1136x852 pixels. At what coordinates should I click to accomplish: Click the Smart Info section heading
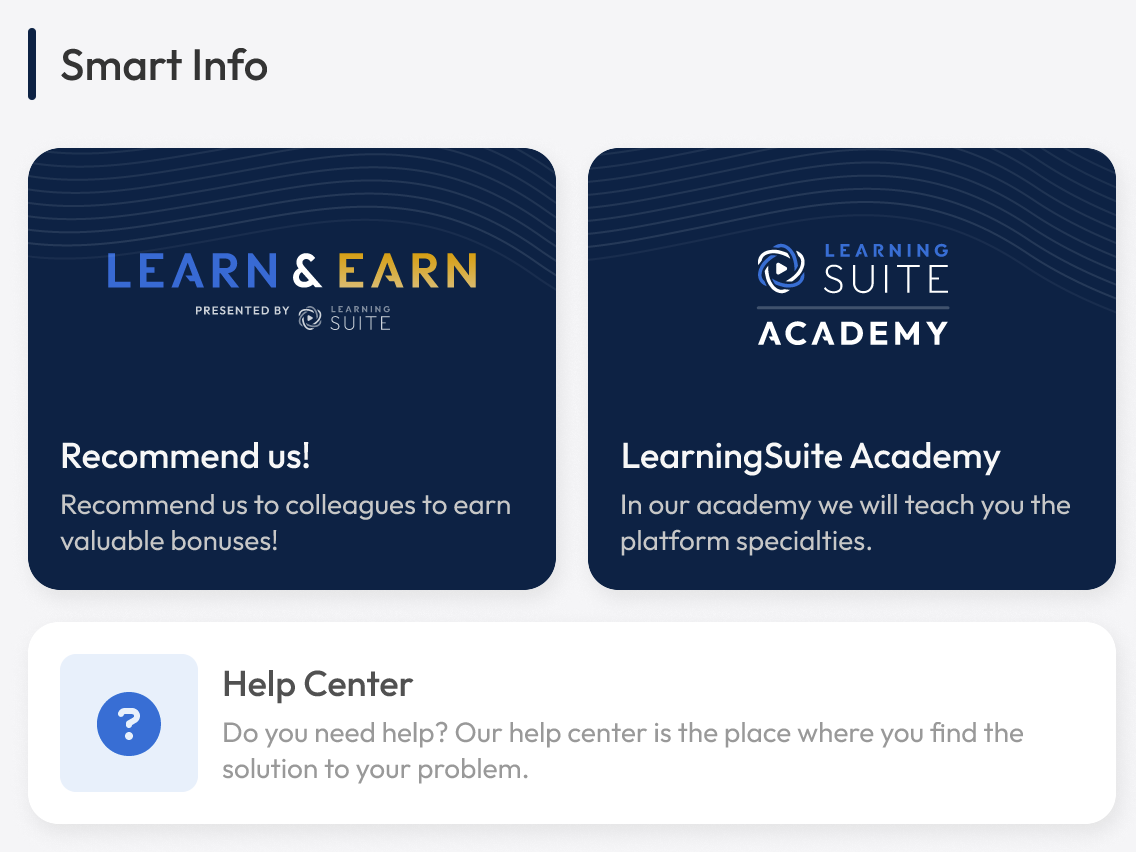[164, 65]
